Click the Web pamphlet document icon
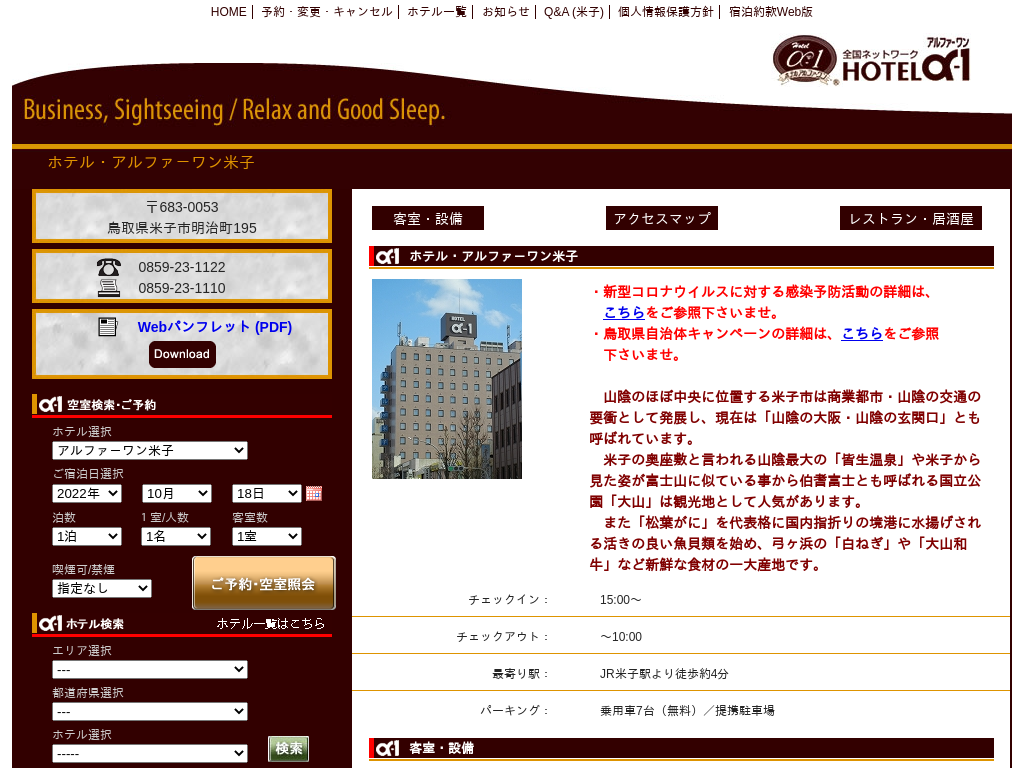The width and height of the screenshot is (1024, 768). [x=108, y=327]
